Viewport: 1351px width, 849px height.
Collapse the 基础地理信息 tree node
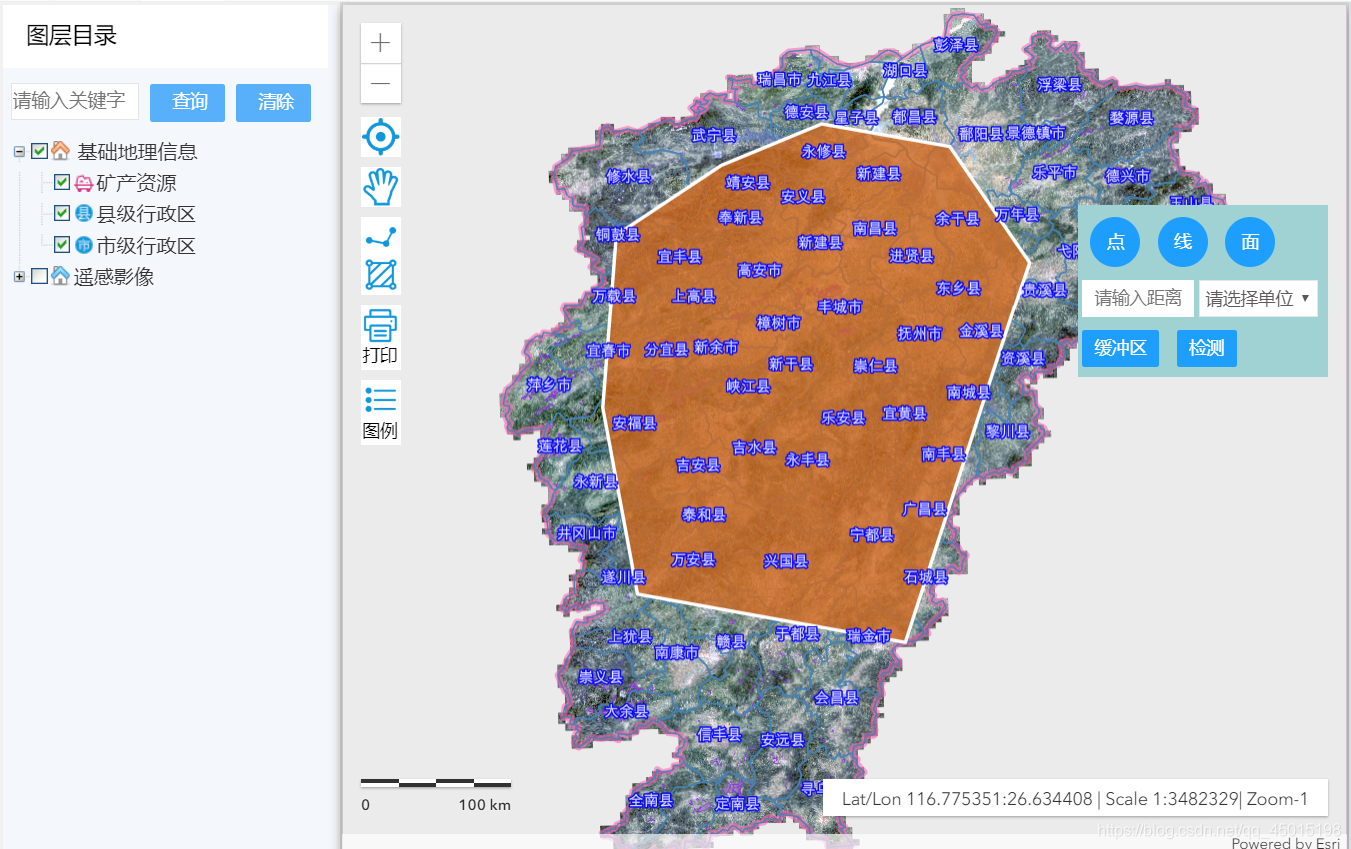tap(18, 150)
